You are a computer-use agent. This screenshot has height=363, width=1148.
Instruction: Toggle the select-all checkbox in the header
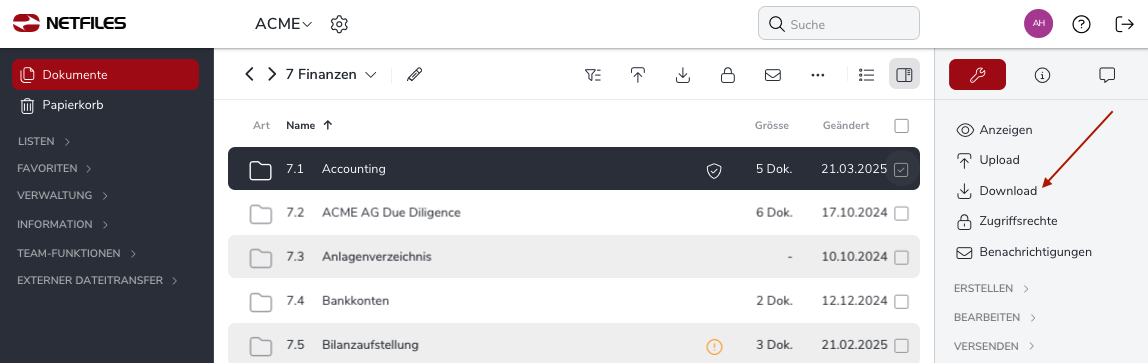click(901, 126)
